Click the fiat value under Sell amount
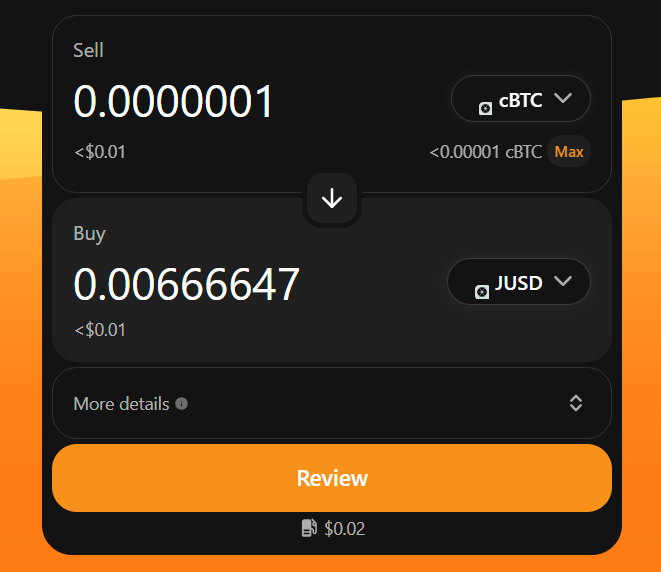This screenshot has height=572, width=661. coord(99,152)
